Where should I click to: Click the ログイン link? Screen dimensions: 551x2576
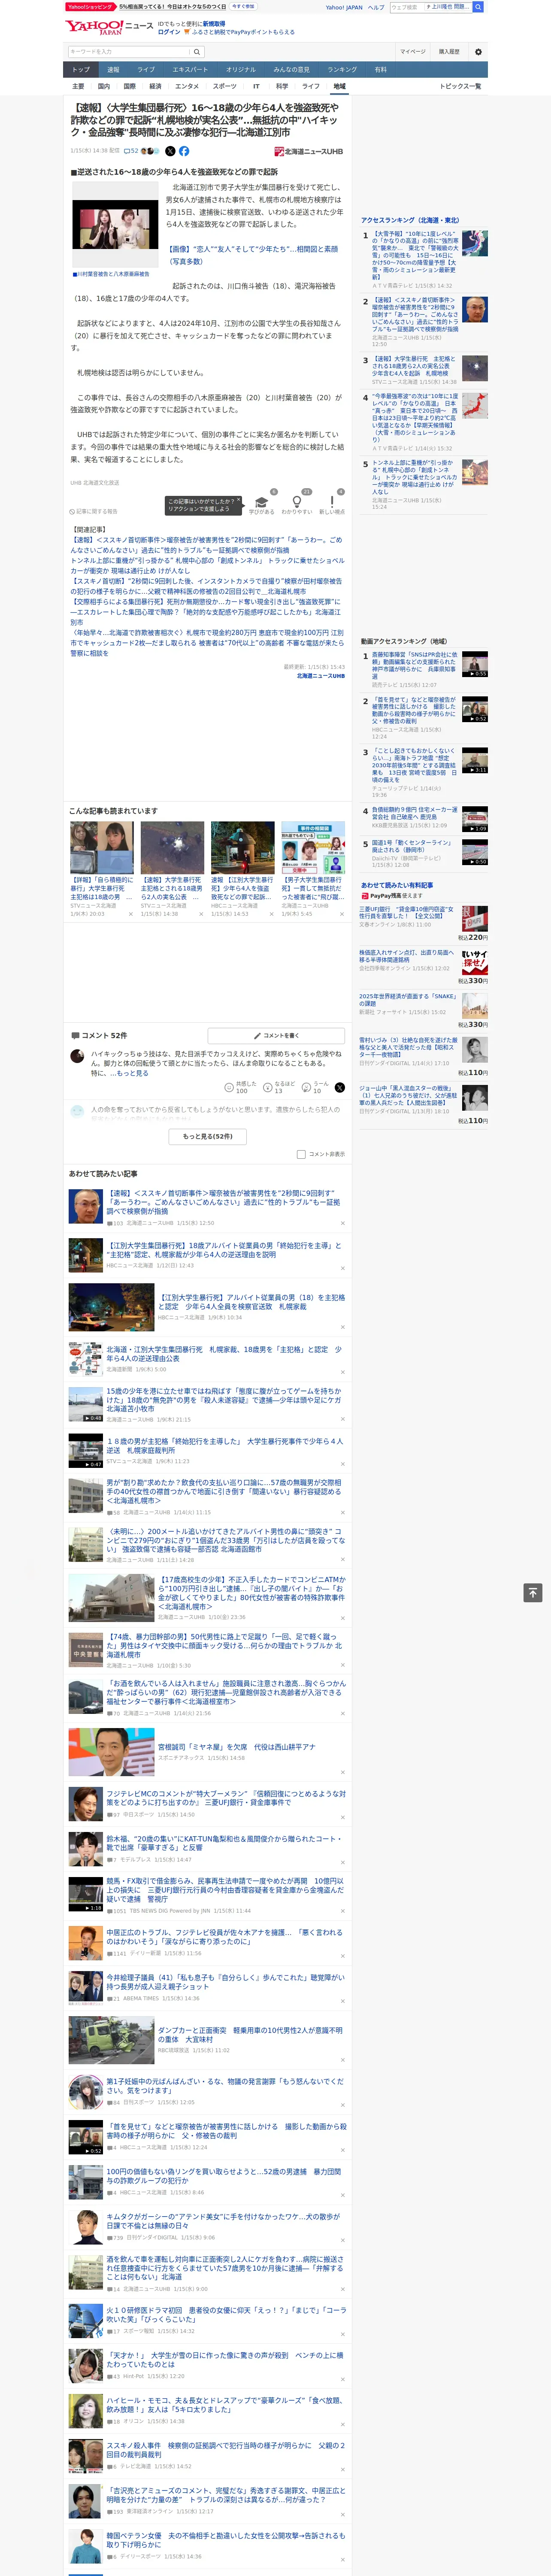point(169,32)
